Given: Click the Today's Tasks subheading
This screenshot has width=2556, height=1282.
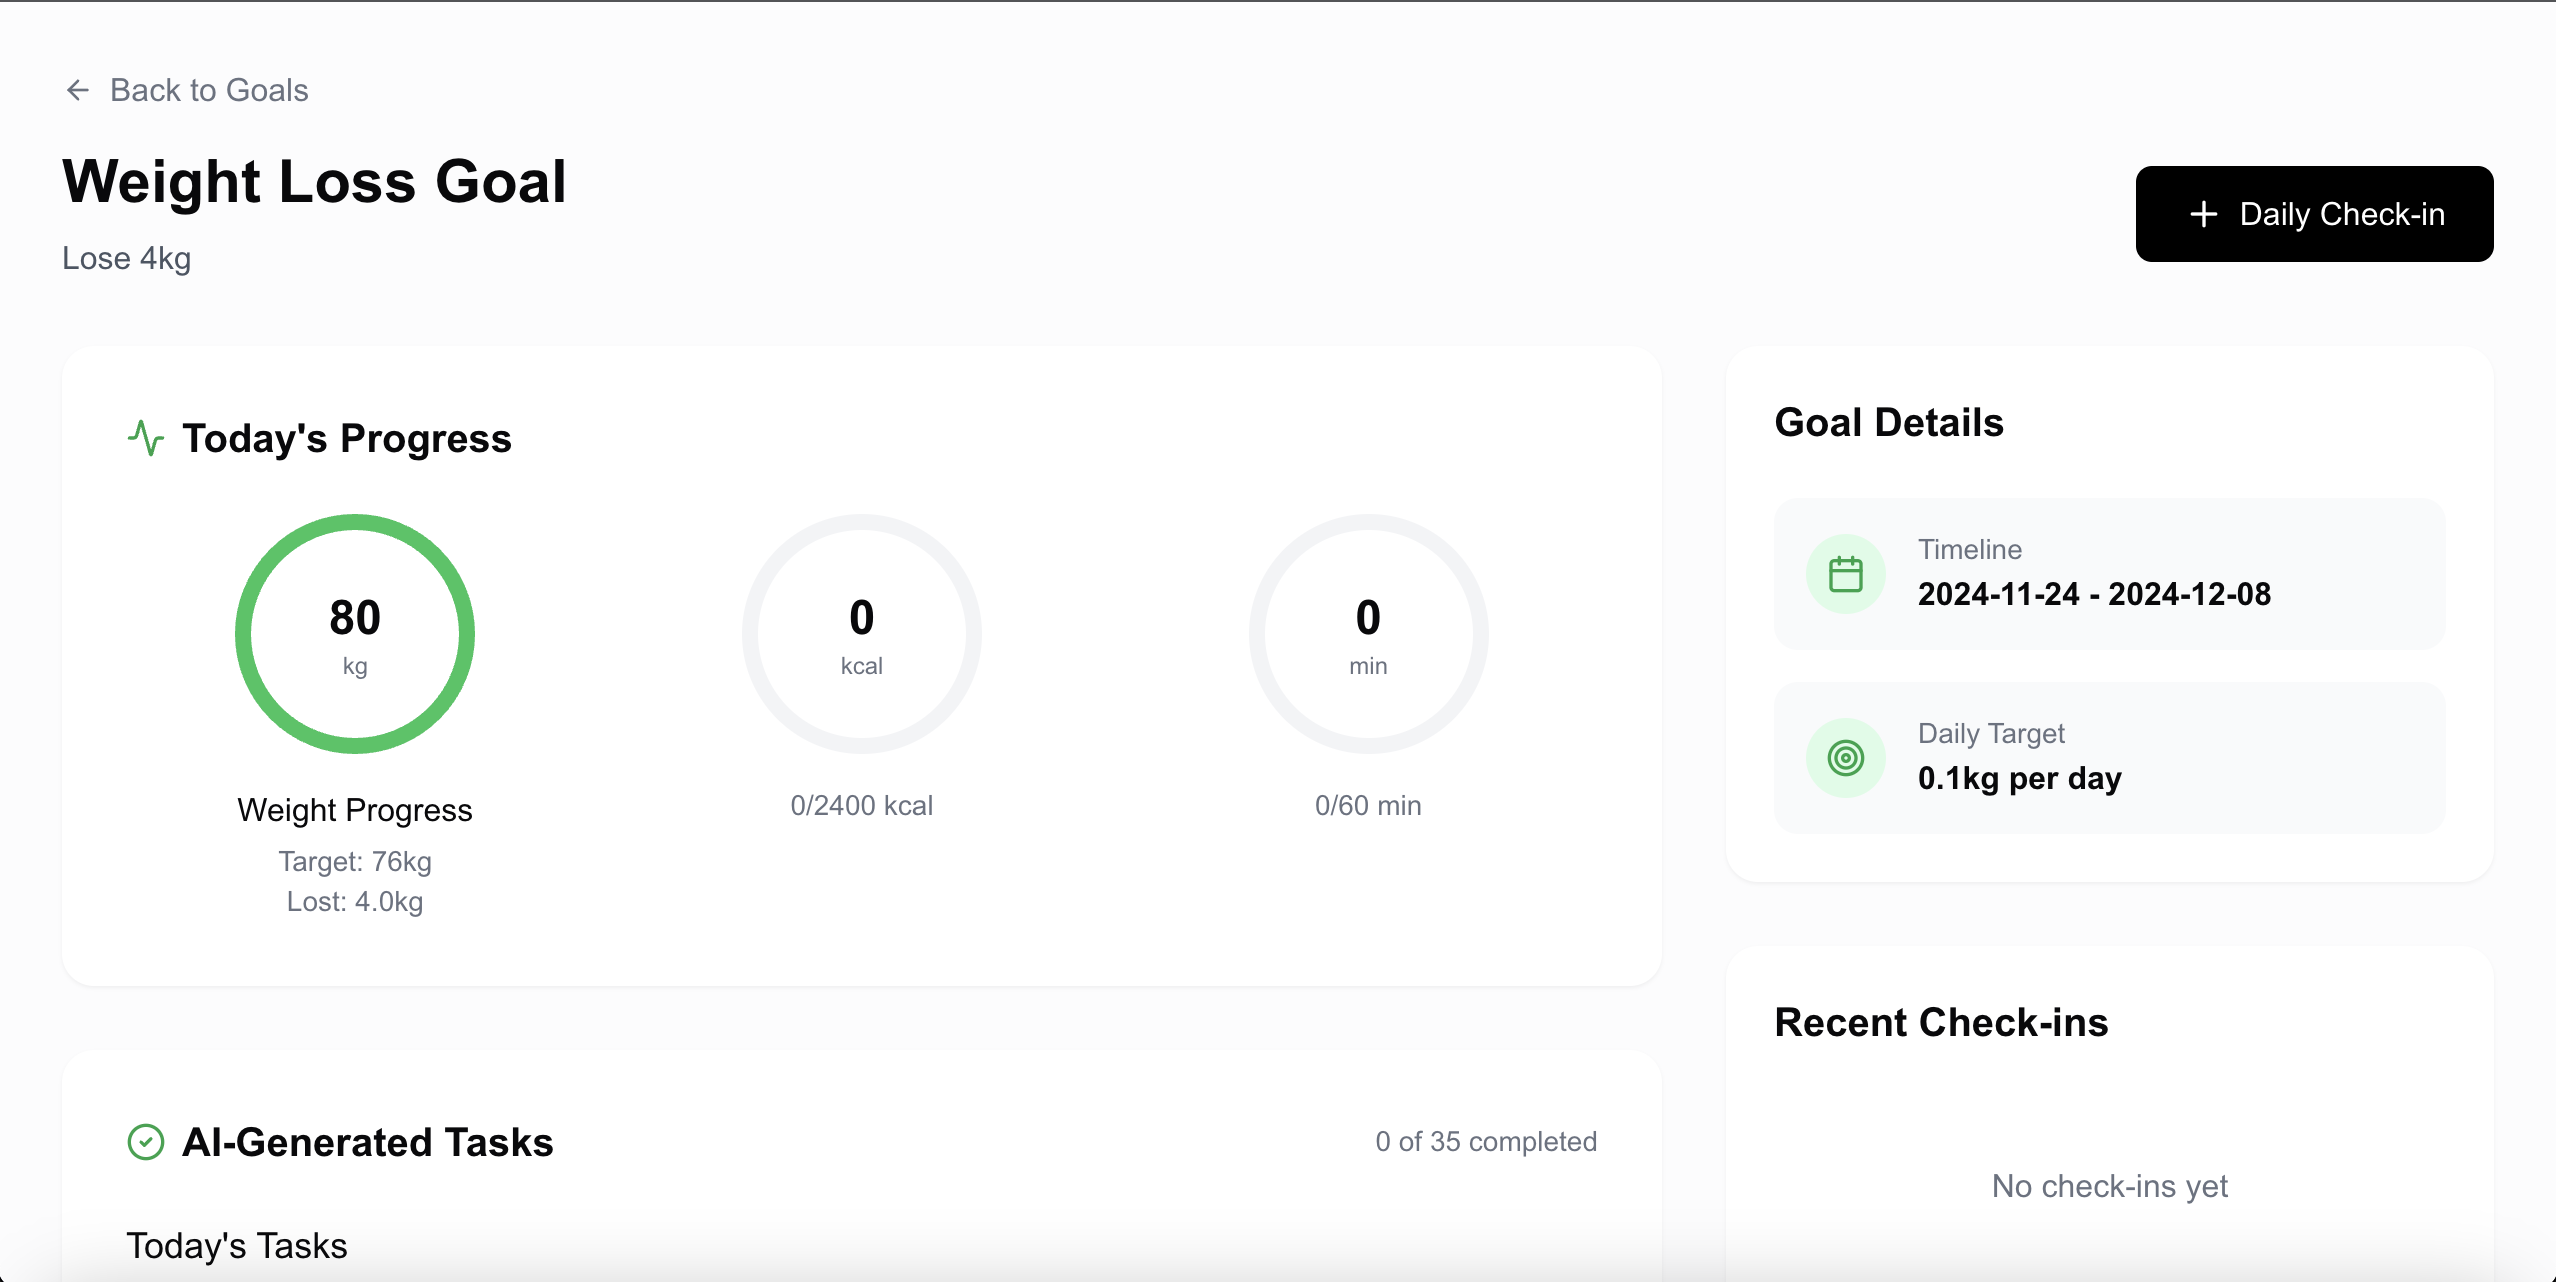Looking at the screenshot, I should [237, 1246].
